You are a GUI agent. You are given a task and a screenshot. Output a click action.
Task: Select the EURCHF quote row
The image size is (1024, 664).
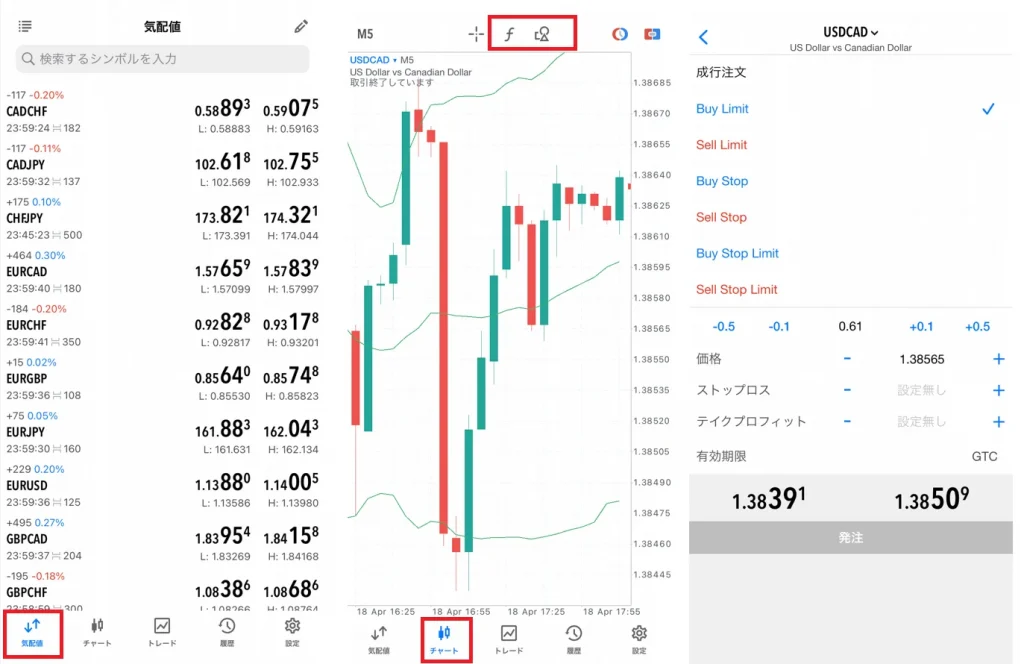163,326
